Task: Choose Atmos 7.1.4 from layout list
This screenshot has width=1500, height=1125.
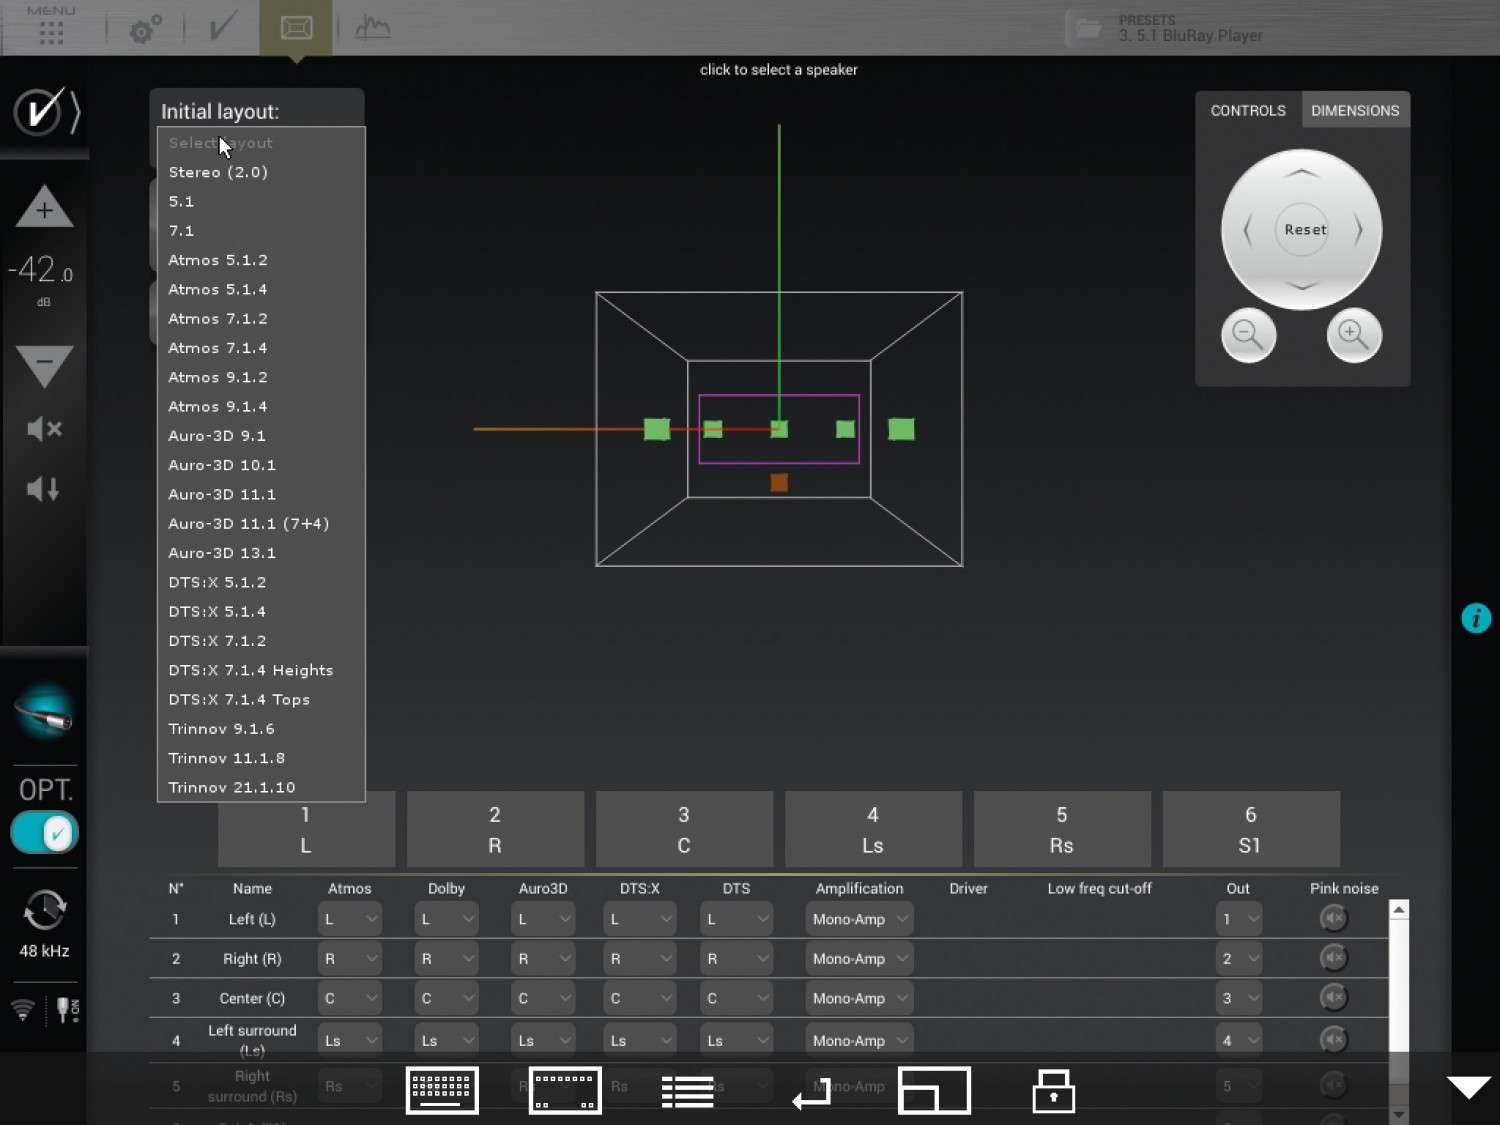Action: (218, 348)
